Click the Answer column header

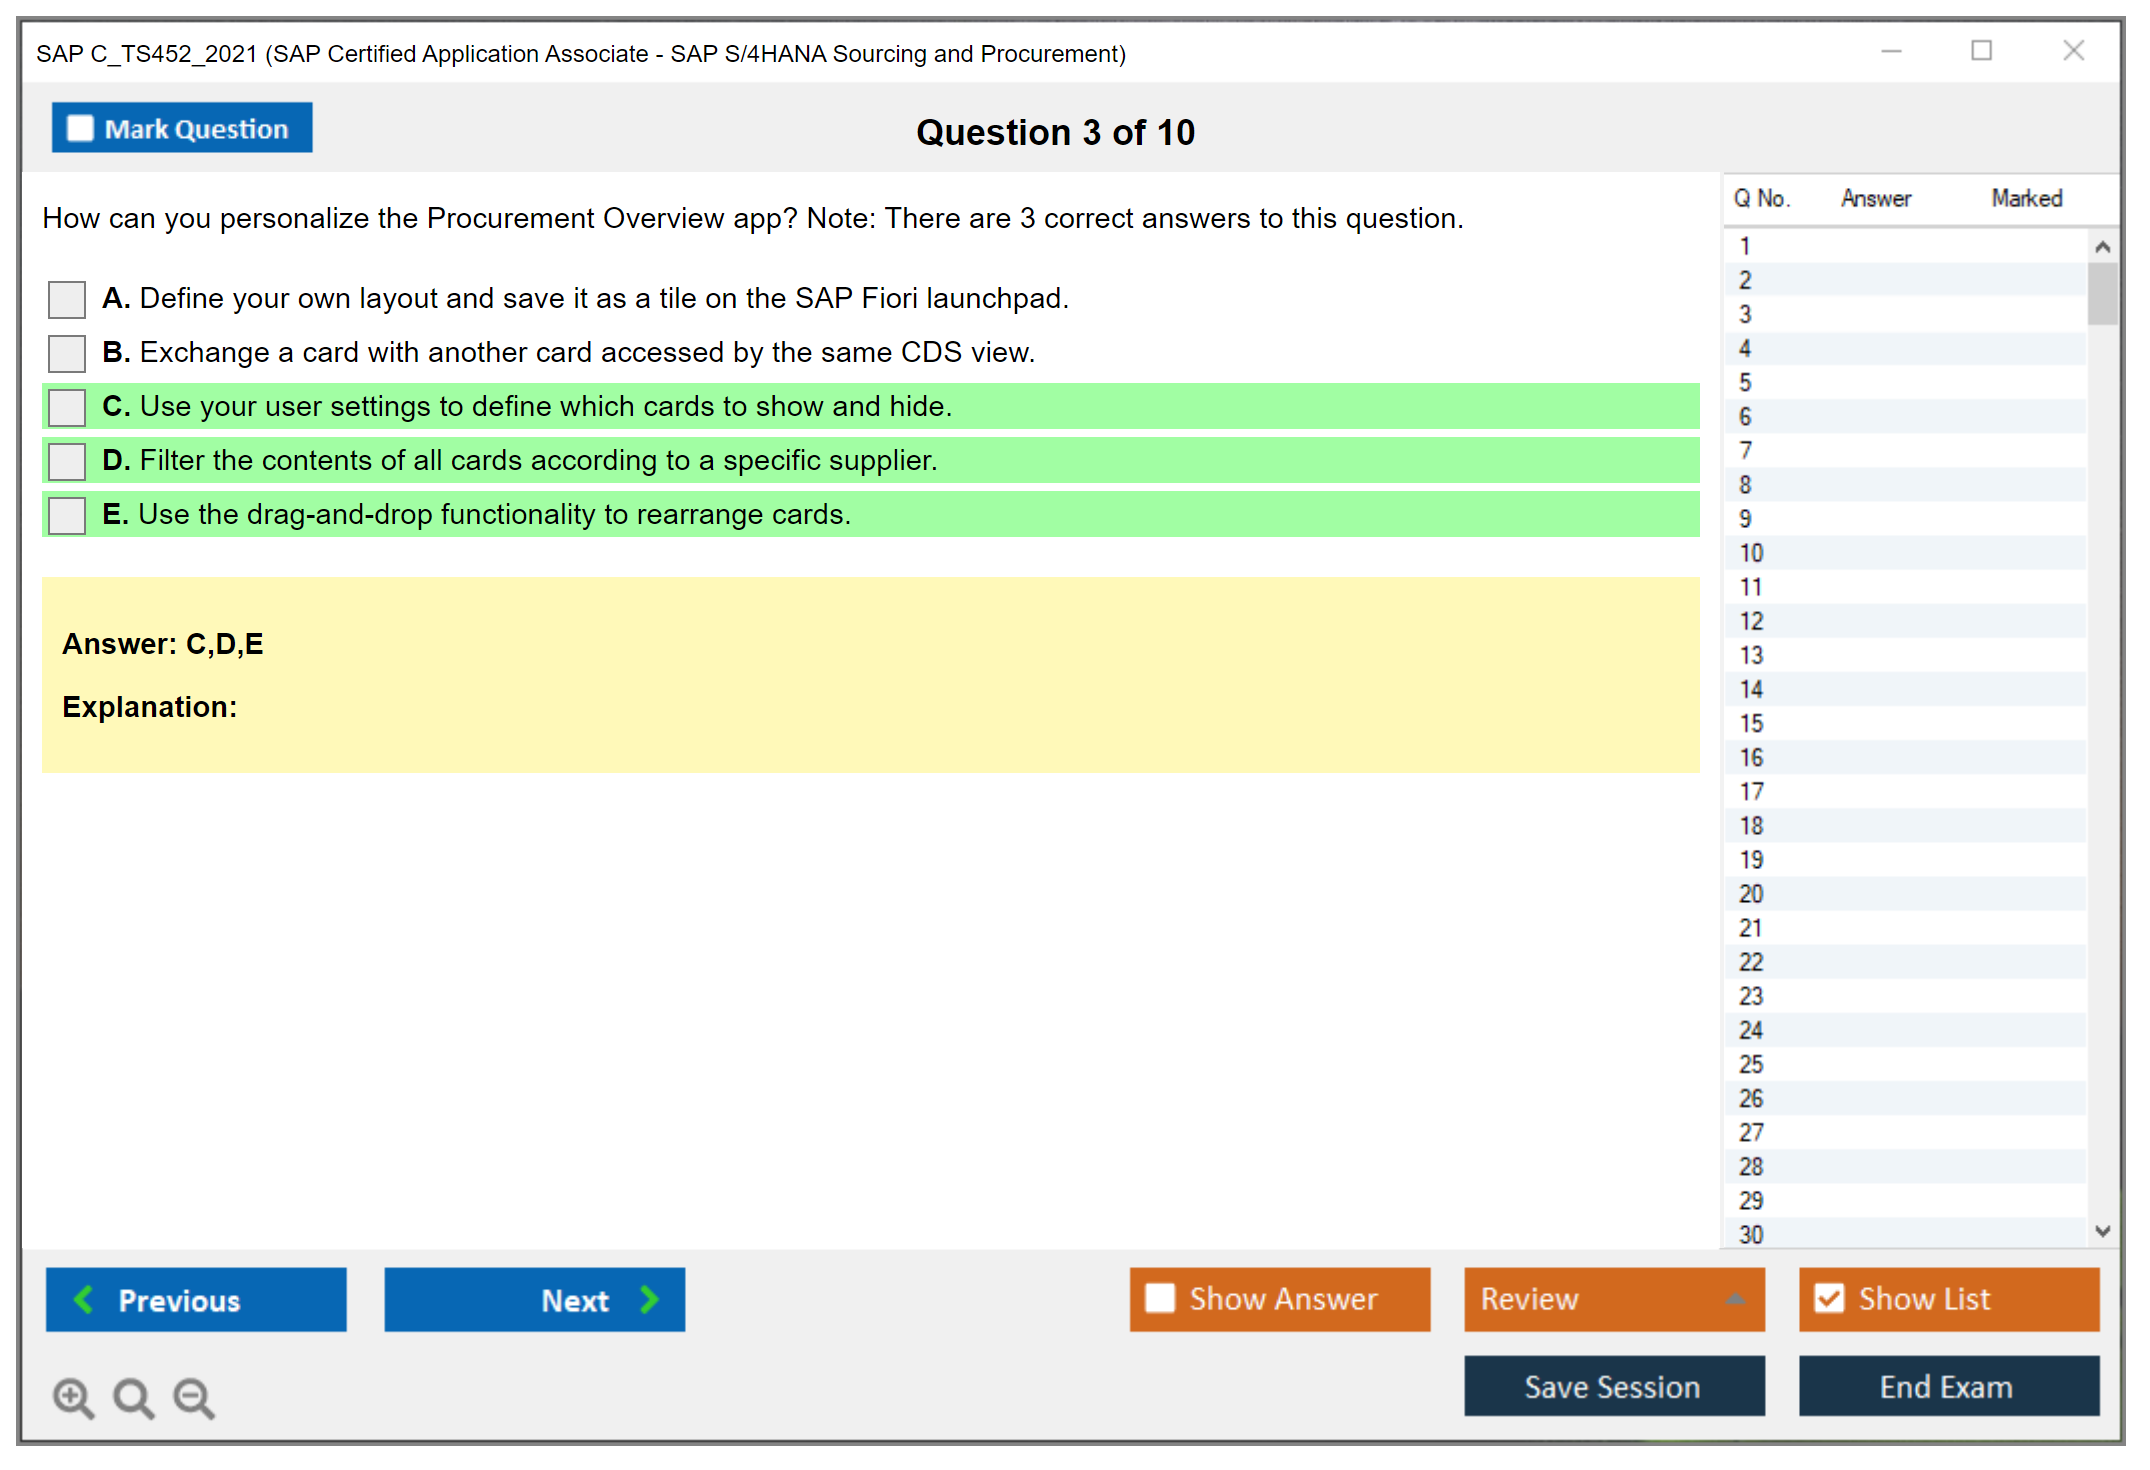coord(1875,198)
